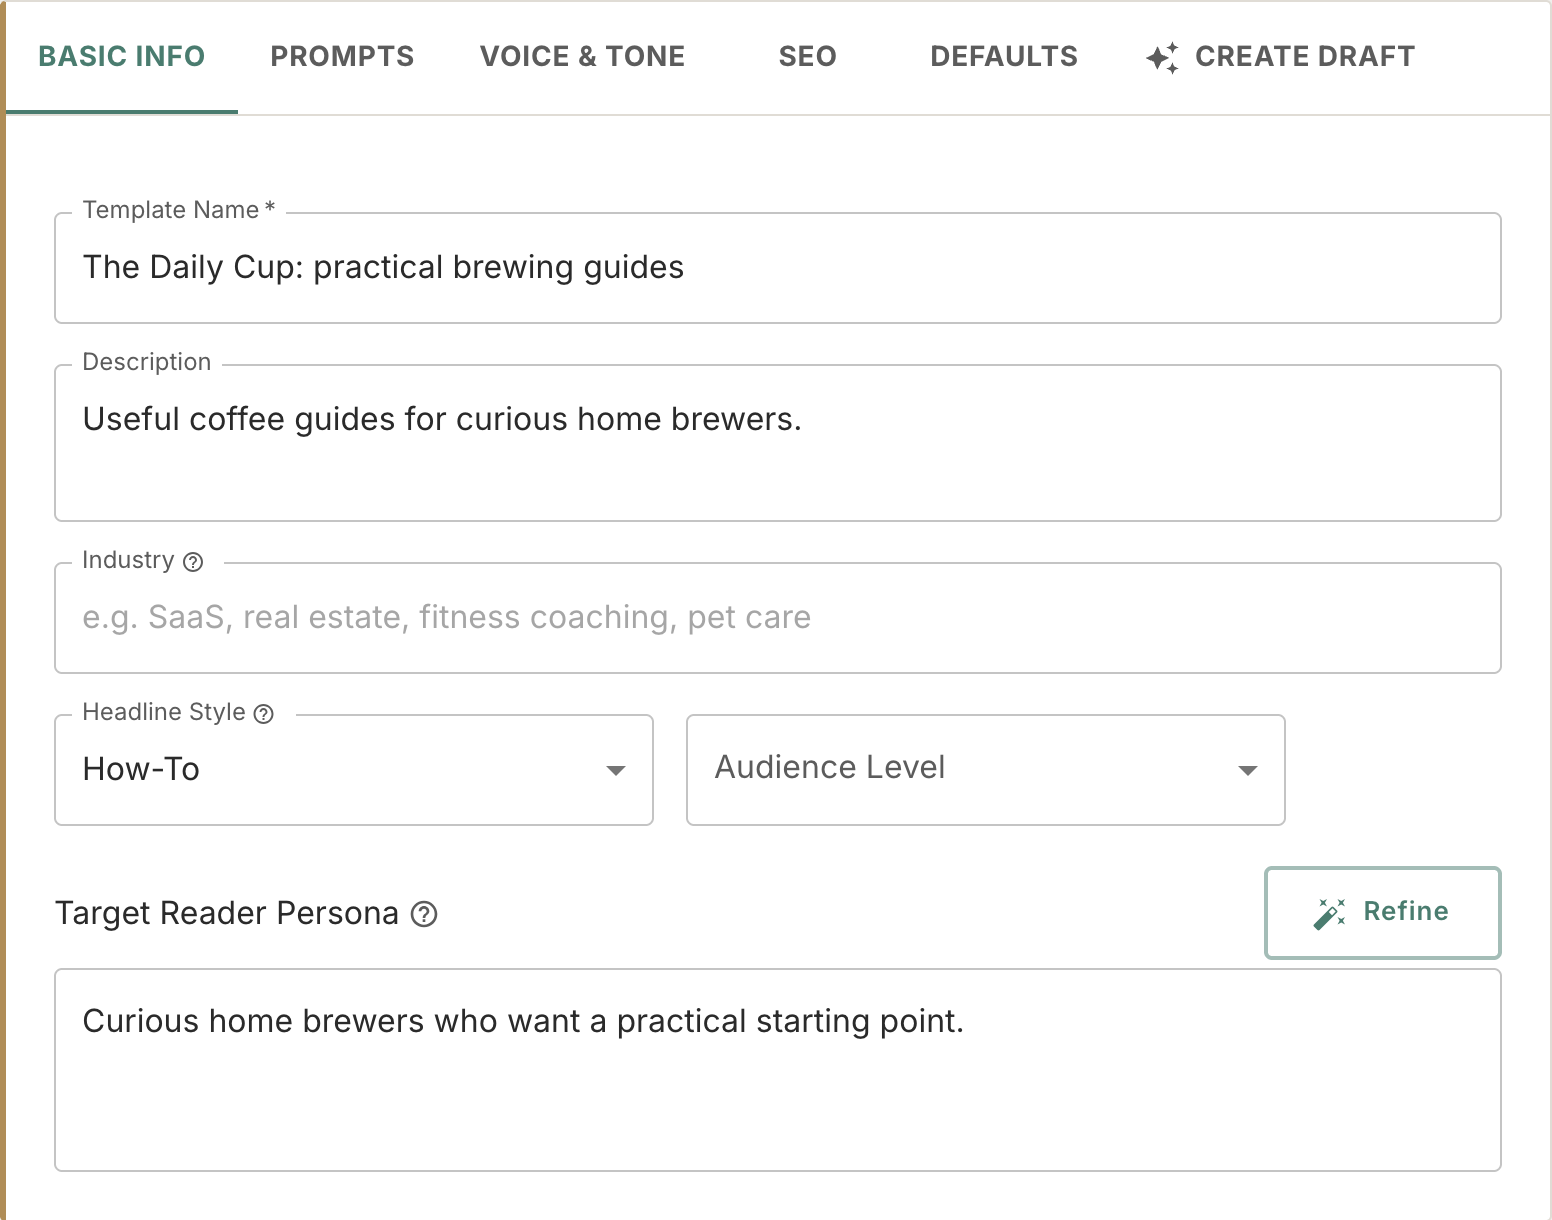The image size is (1552, 1220).
Task: Click the Audience Level dropdown arrow
Action: (1247, 770)
